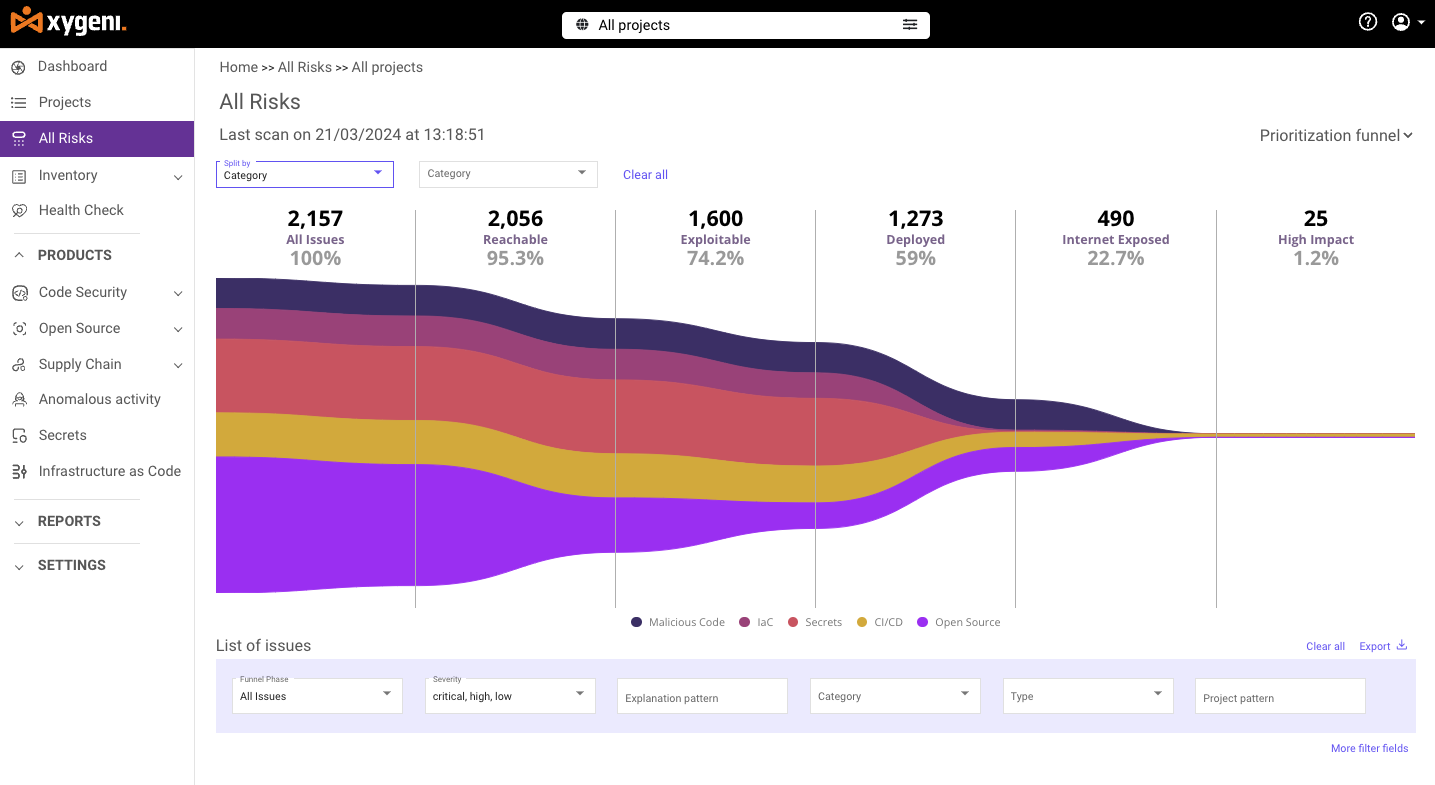
Task: Click the Secrets icon in sidebar
Action: pos(18,436)
